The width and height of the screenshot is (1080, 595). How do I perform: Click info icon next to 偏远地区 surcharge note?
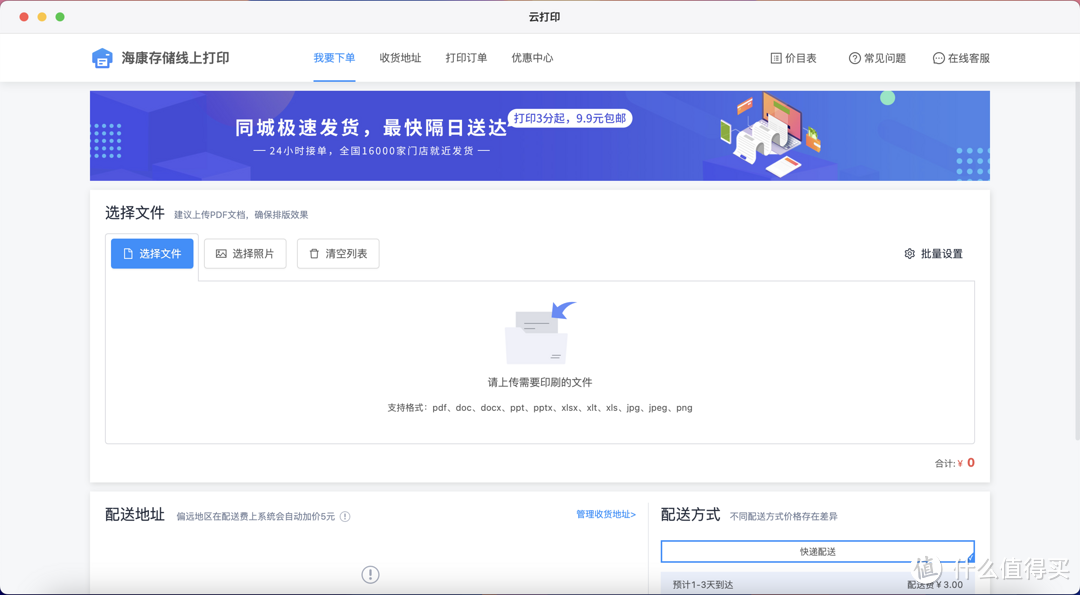pos(345,516)
